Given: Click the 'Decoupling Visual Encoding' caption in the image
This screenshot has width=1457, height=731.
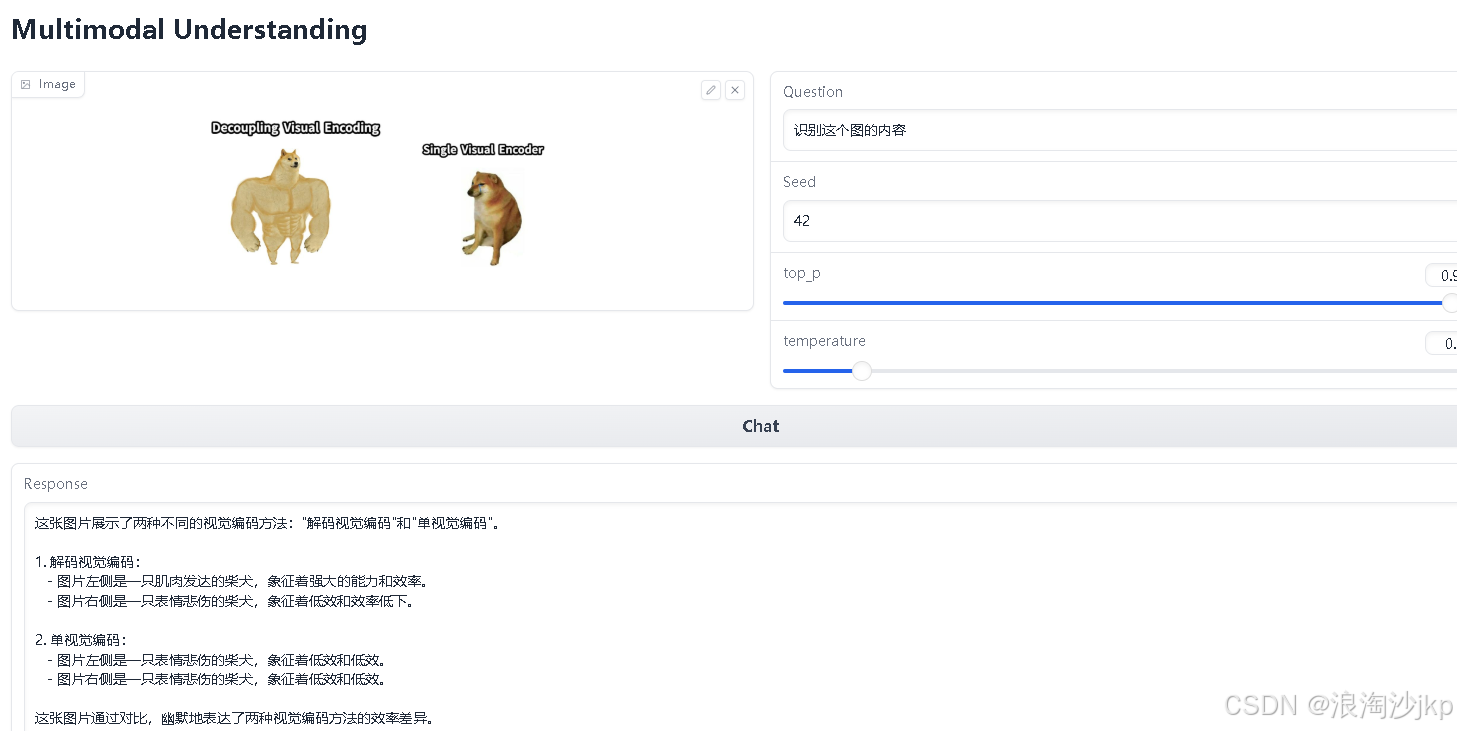Looking at the screenshot, I should point(296,128).
